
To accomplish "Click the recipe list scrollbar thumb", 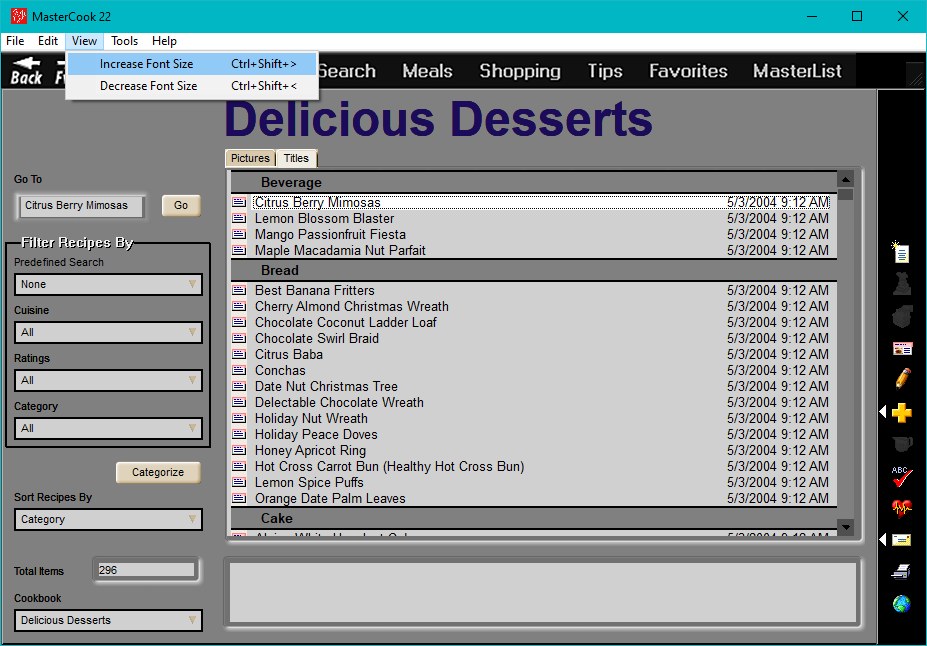I will [x=845, y=194].
